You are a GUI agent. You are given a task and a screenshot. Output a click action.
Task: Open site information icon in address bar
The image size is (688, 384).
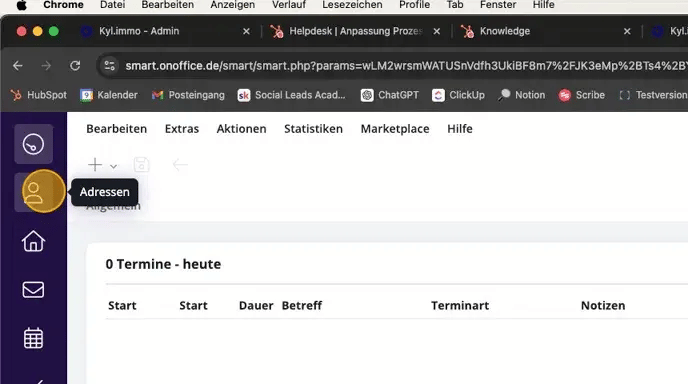109,66
